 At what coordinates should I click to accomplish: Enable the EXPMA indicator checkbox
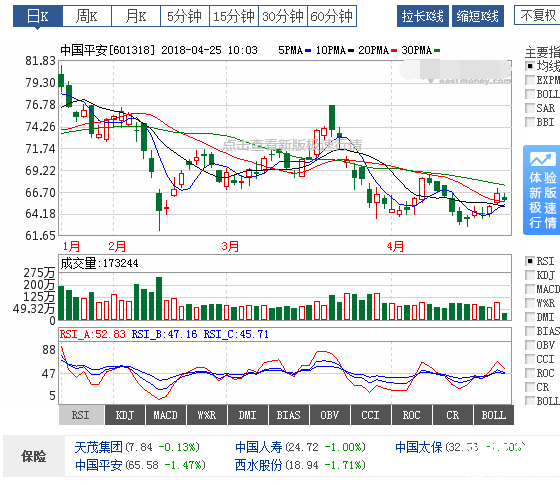click(x=530, y=80)
